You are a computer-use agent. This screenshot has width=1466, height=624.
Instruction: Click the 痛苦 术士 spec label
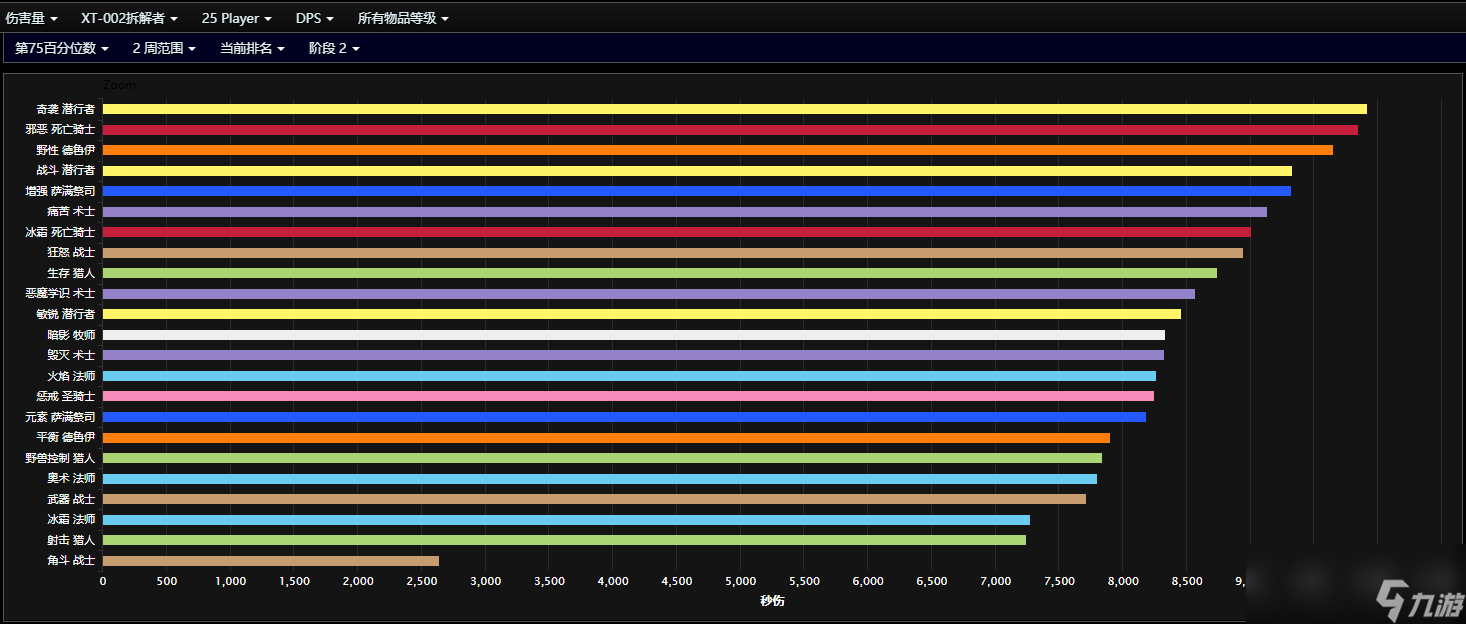click(70, 212)
